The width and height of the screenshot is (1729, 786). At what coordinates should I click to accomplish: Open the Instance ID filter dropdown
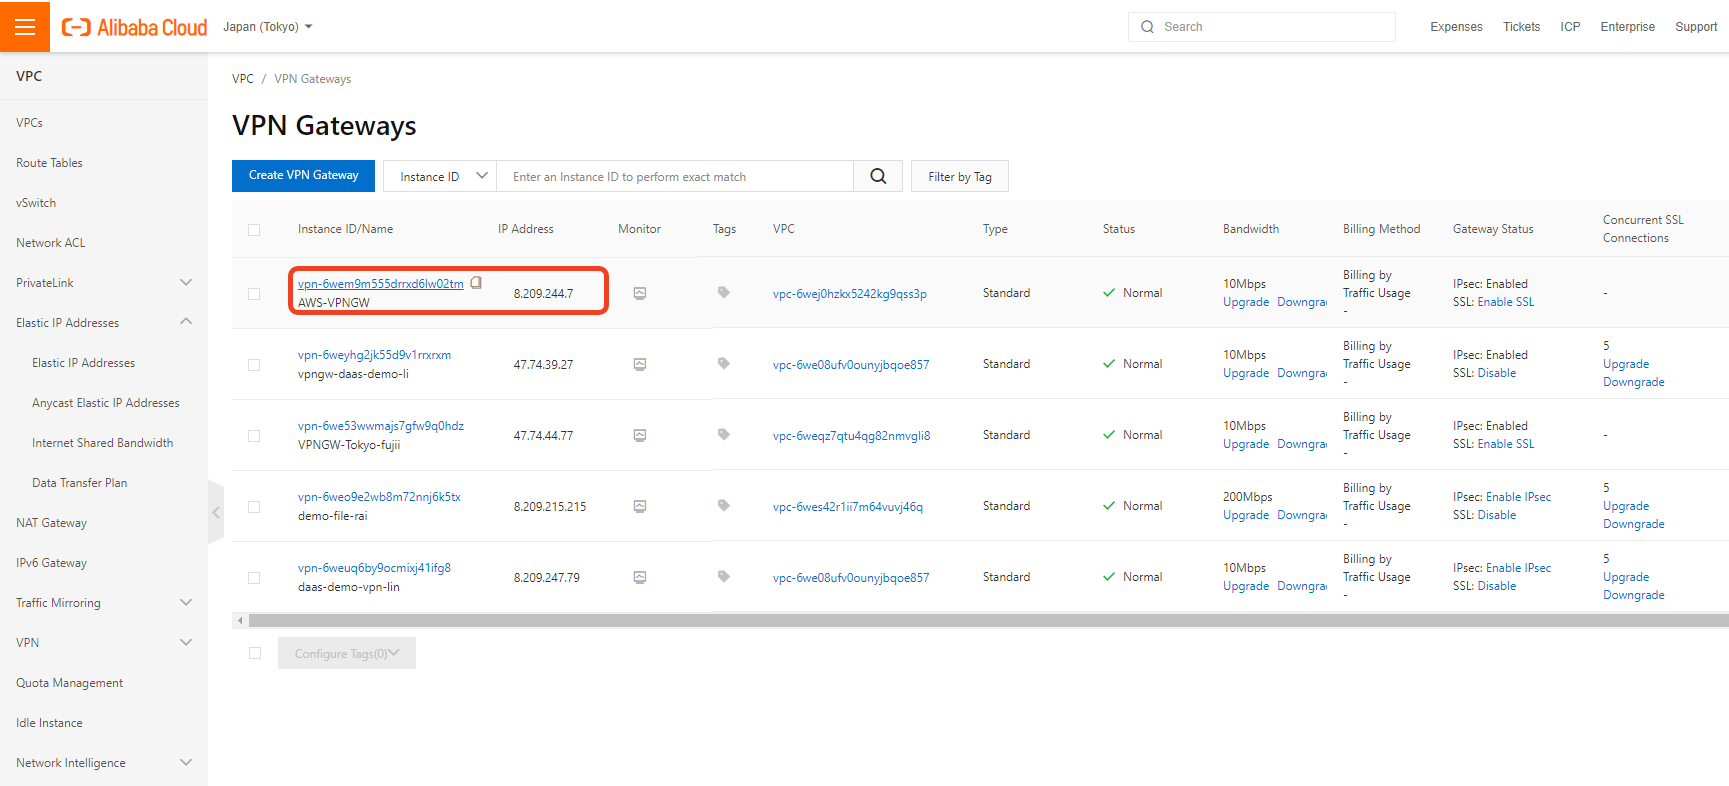click(440, 176)
